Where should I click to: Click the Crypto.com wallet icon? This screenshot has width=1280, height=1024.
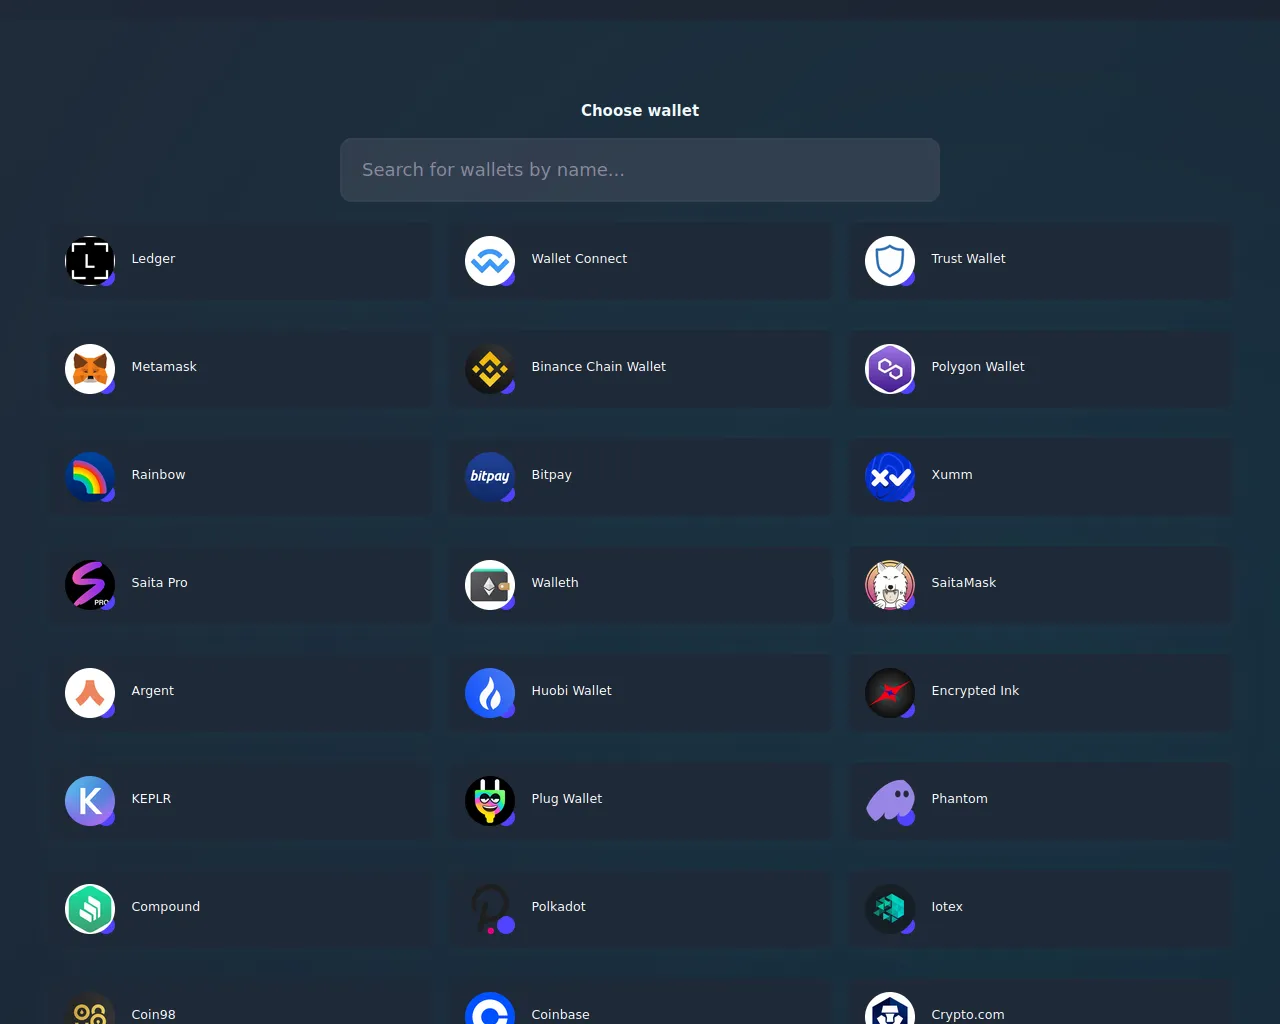coord(890,1008)
